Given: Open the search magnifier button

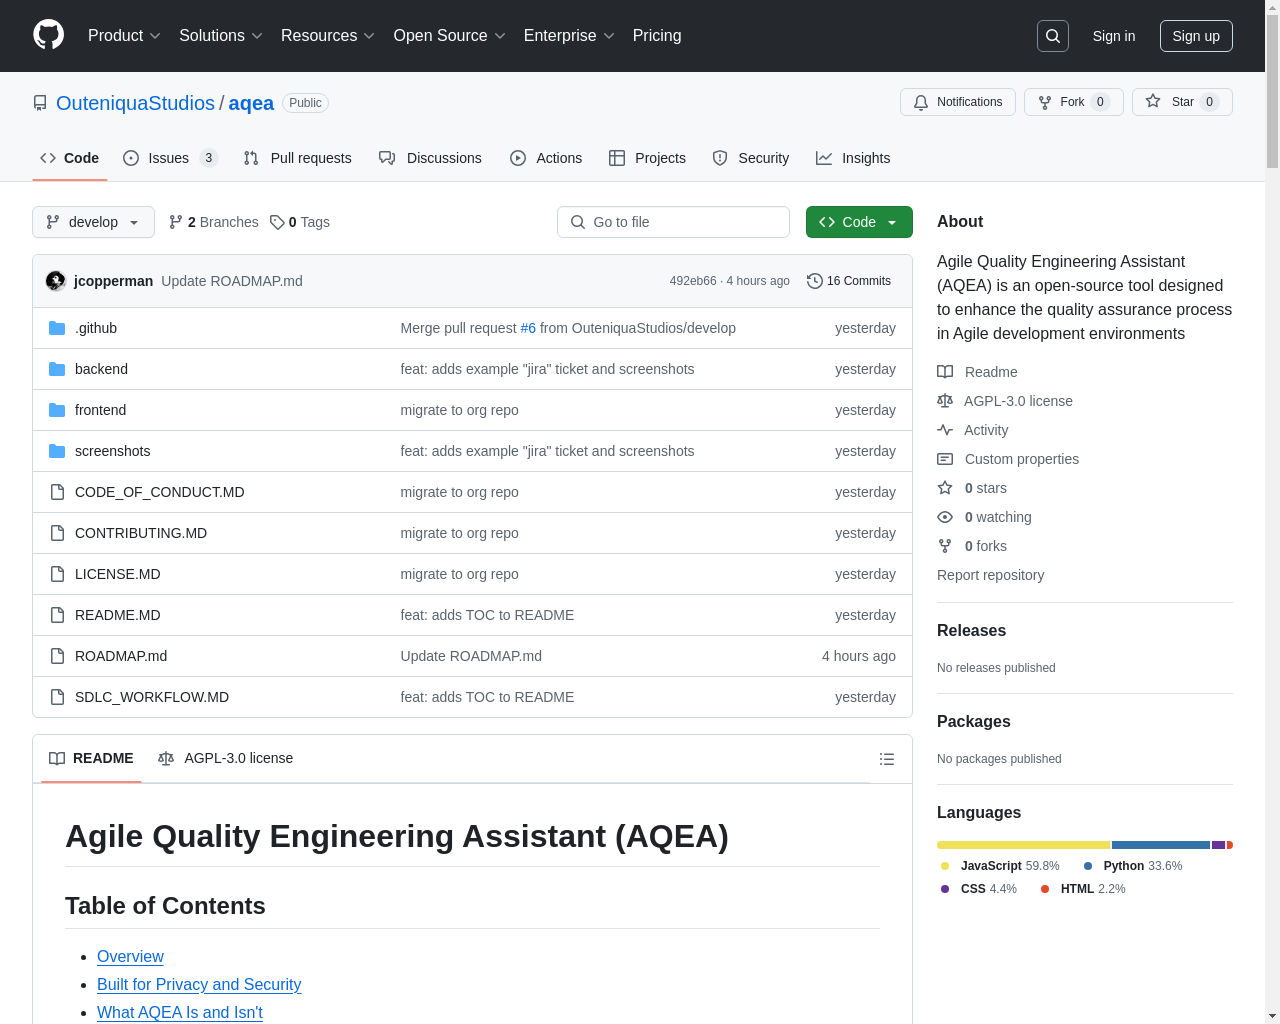Looking at the screenshot, I should 1053,36.
